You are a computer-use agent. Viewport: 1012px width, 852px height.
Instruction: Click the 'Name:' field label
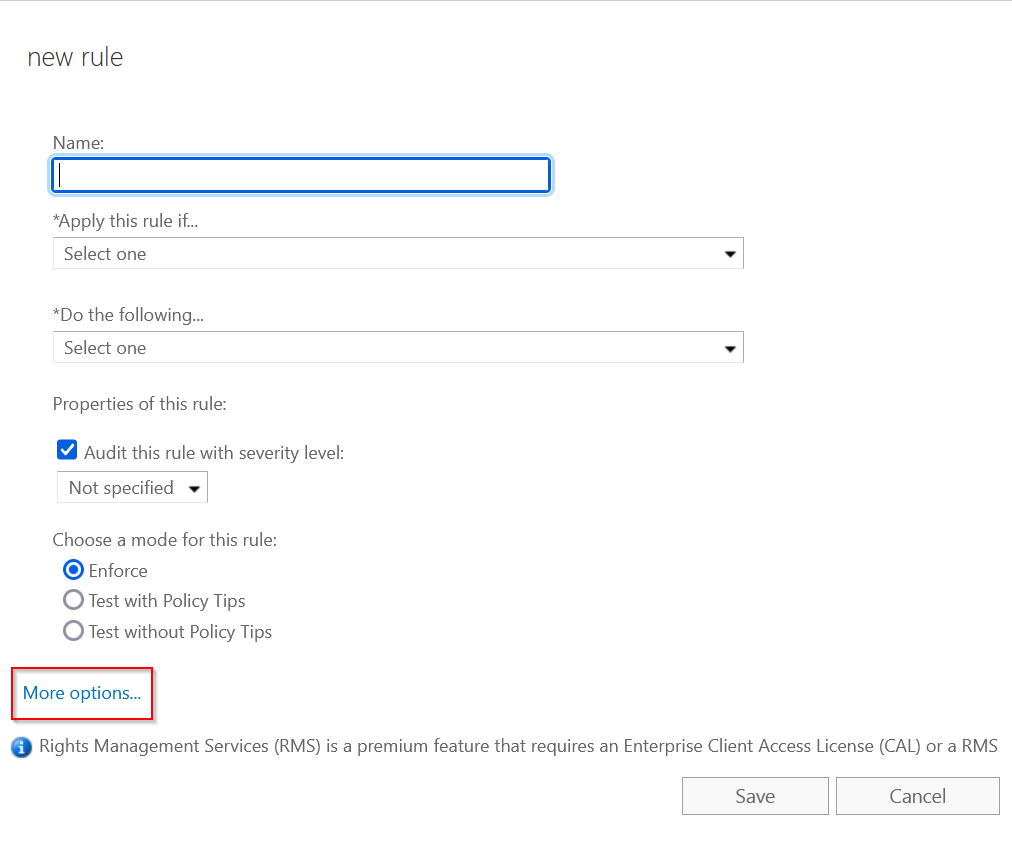tap(78, 143)
